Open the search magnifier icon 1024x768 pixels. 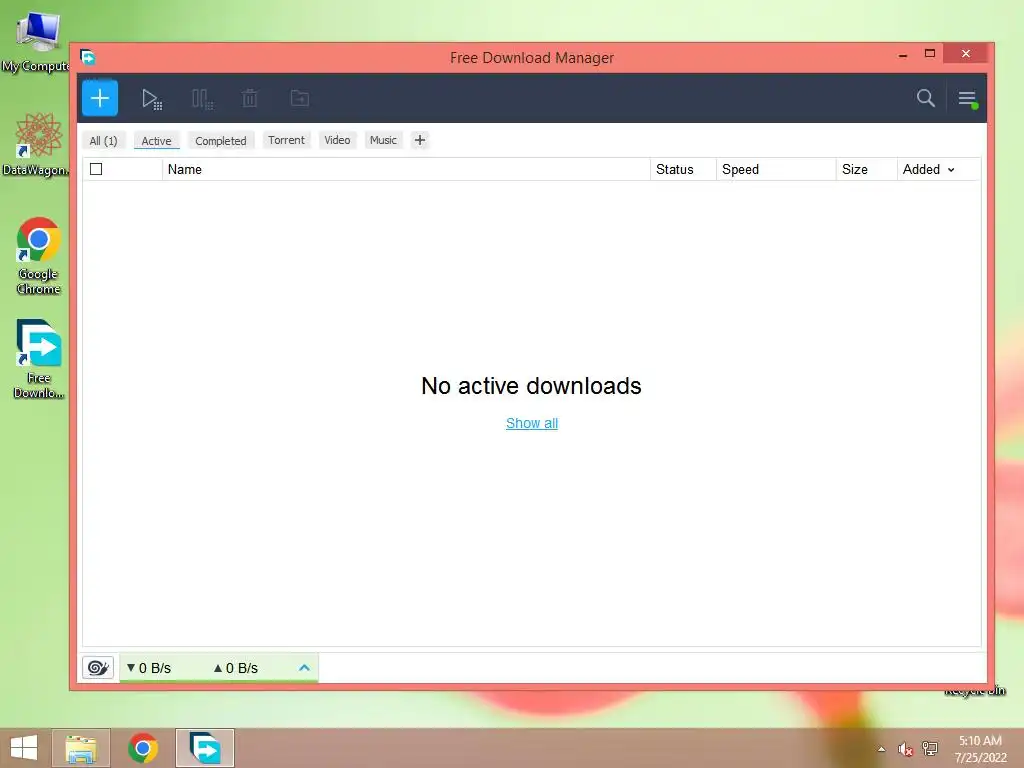[x=925, y=98]
